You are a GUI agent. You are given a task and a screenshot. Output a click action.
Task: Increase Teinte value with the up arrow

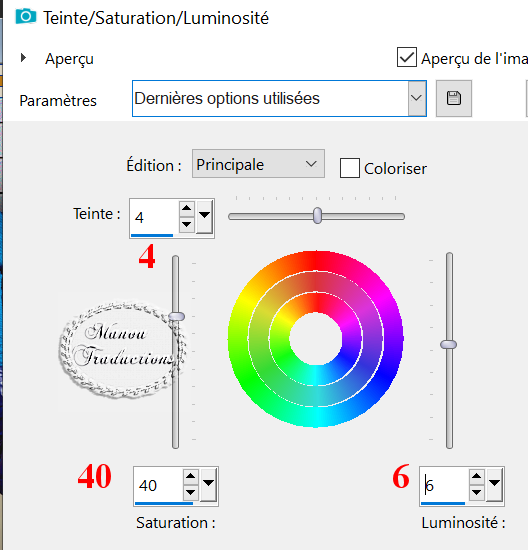tap(186, 208)
